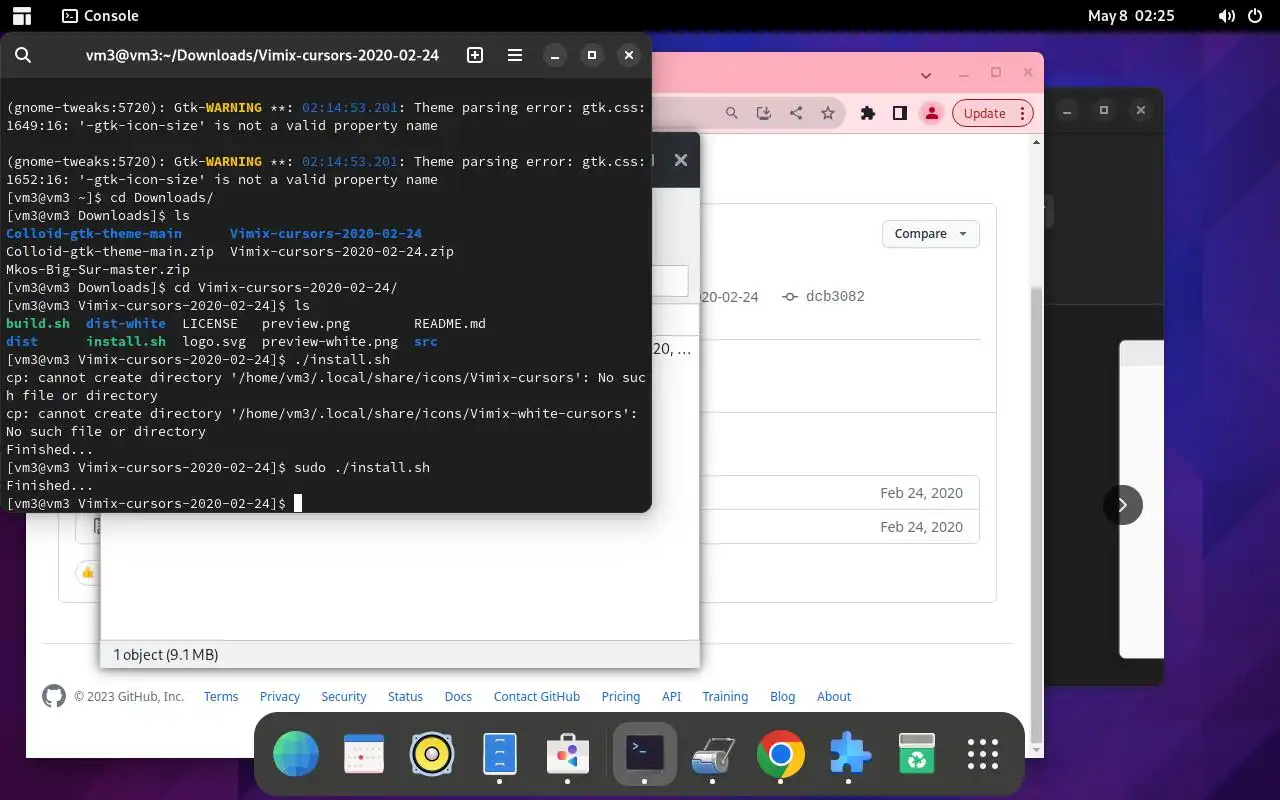Click the GitHub logo in footer

pyautogui.click(x=54, y=696)
